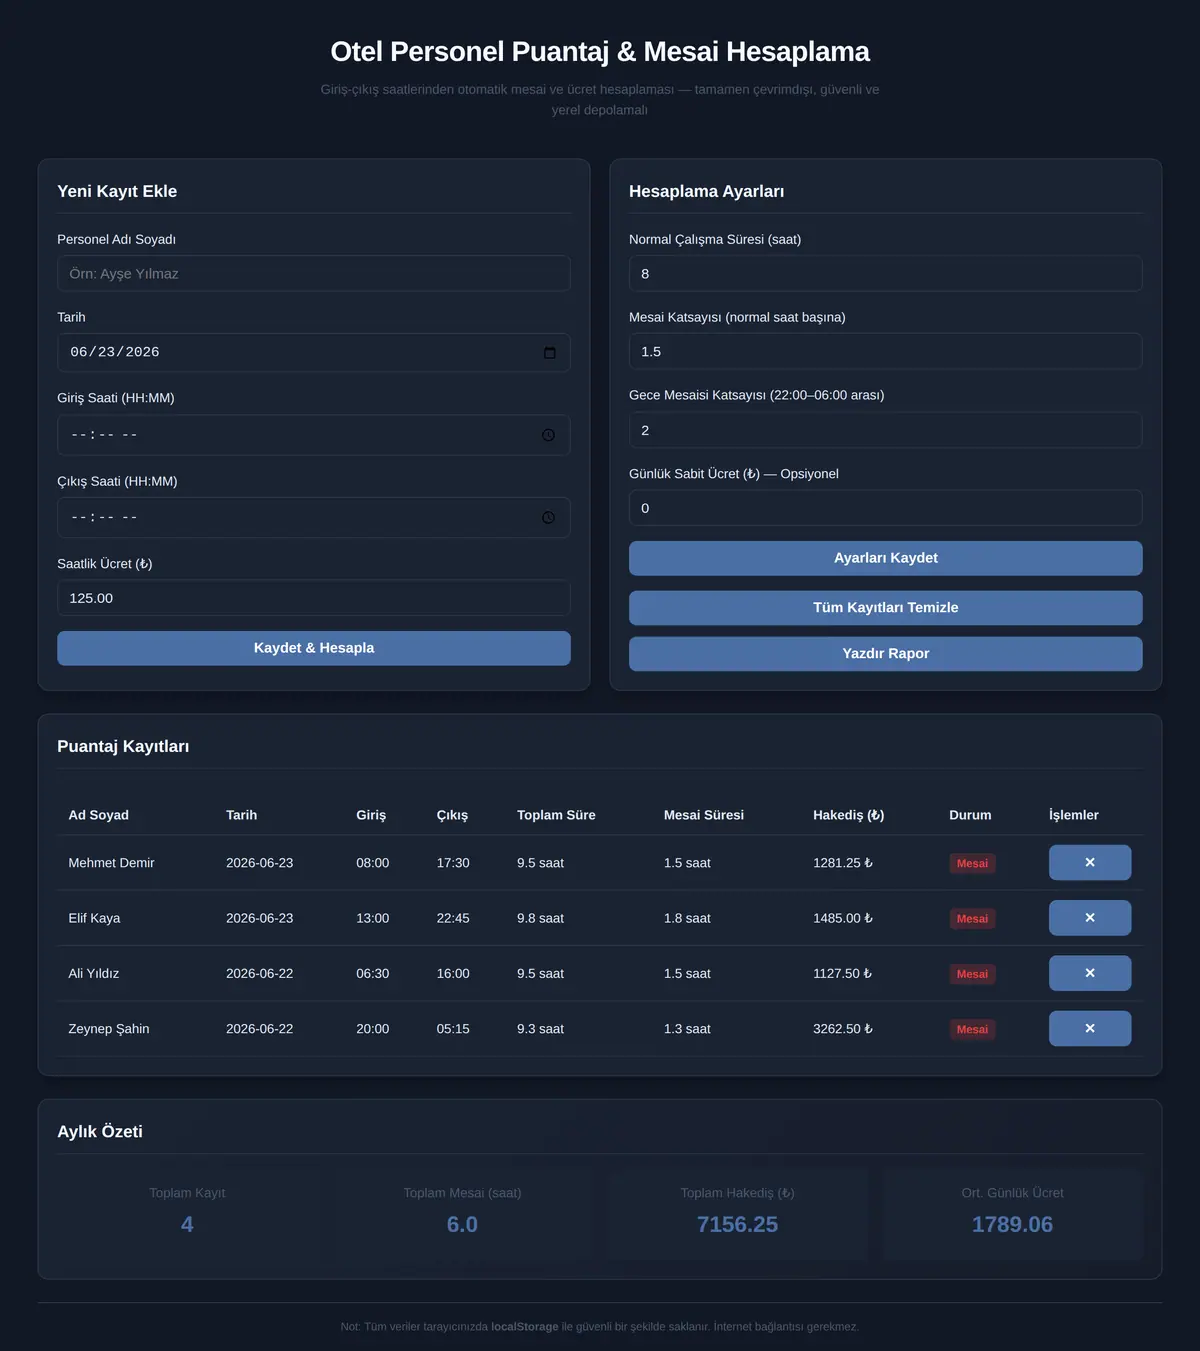Click the Toplam Süre column header
This screenshot has width=1200, height=1351.
coord(556,815)
